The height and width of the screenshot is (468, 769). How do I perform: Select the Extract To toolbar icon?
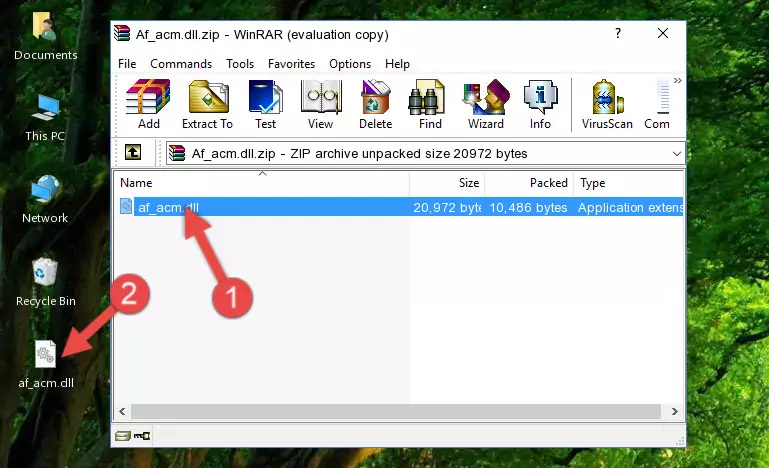(207, 104)
